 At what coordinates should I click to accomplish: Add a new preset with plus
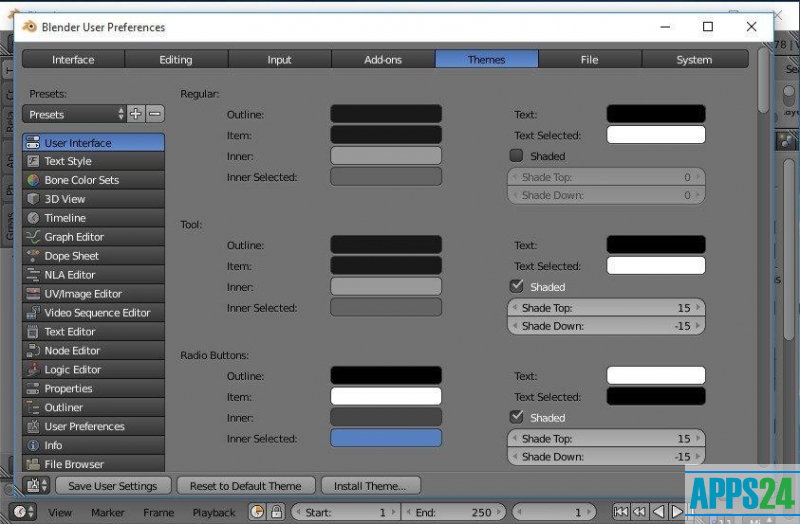[x=136, y=114]
